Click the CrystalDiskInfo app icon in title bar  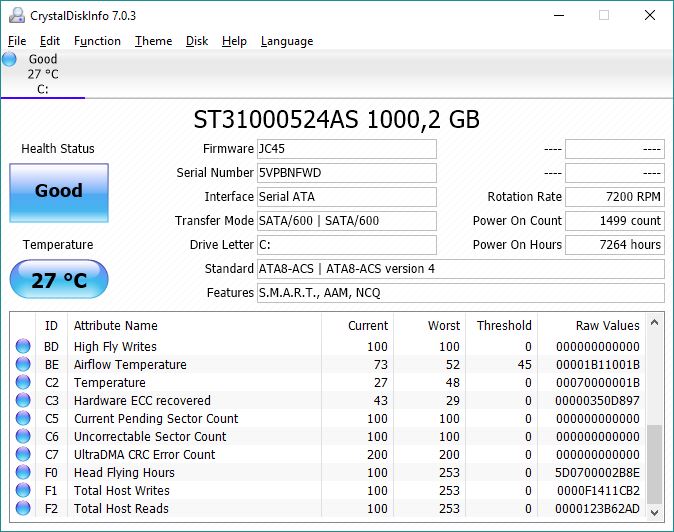(17, 15)
